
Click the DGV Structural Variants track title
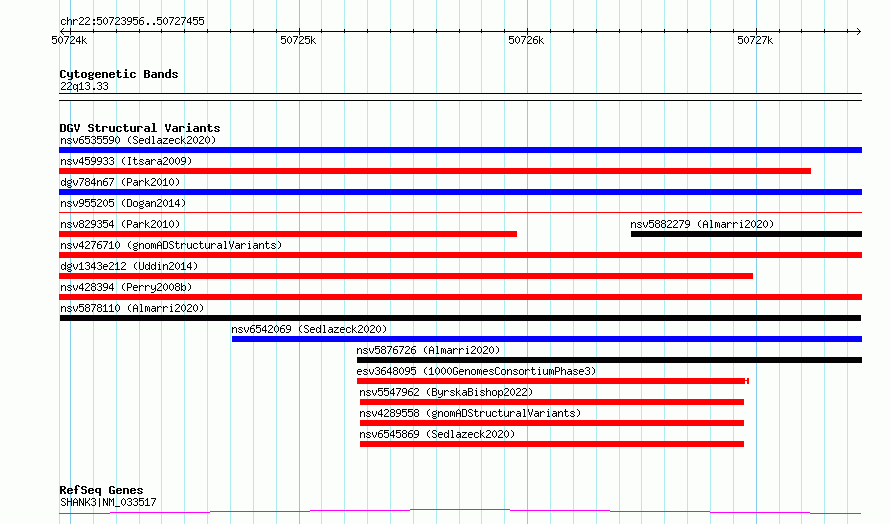pyautogui.click(x=140, y=128)
